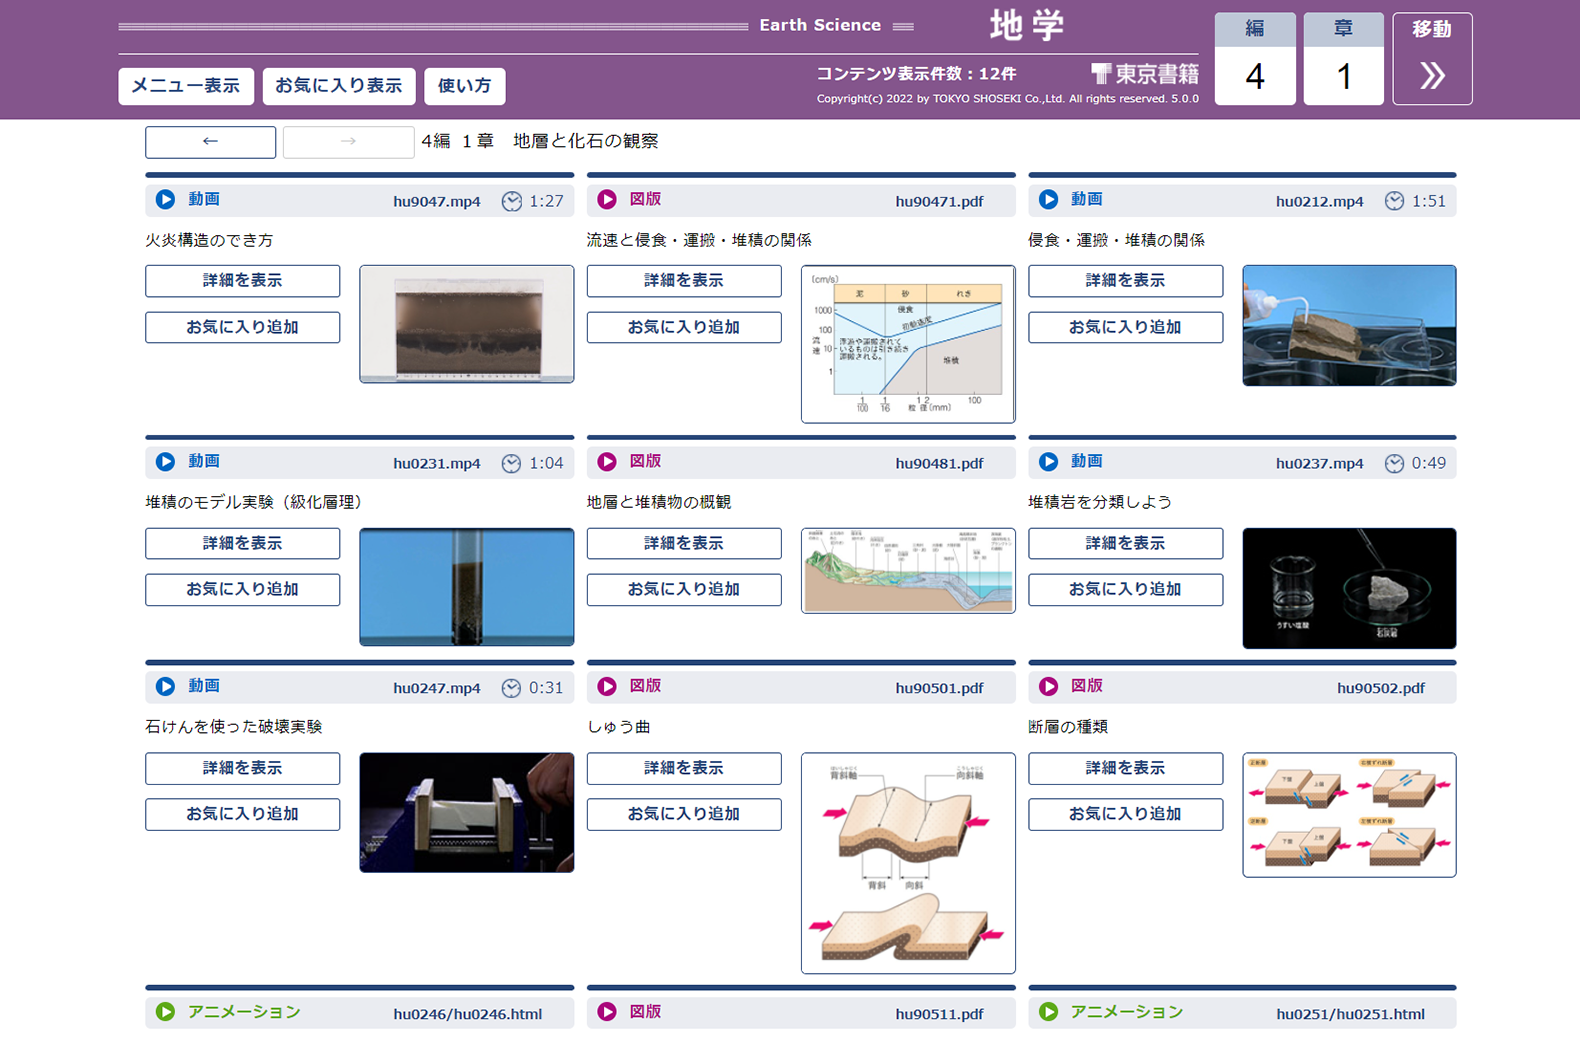This screenshot has height=1045, width=1580.
Task: Add しゅう曲 to favorites
Action: tap(684, 814)
